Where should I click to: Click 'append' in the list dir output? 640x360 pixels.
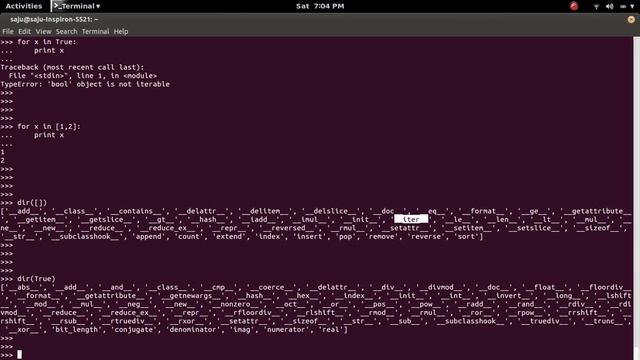149,236
